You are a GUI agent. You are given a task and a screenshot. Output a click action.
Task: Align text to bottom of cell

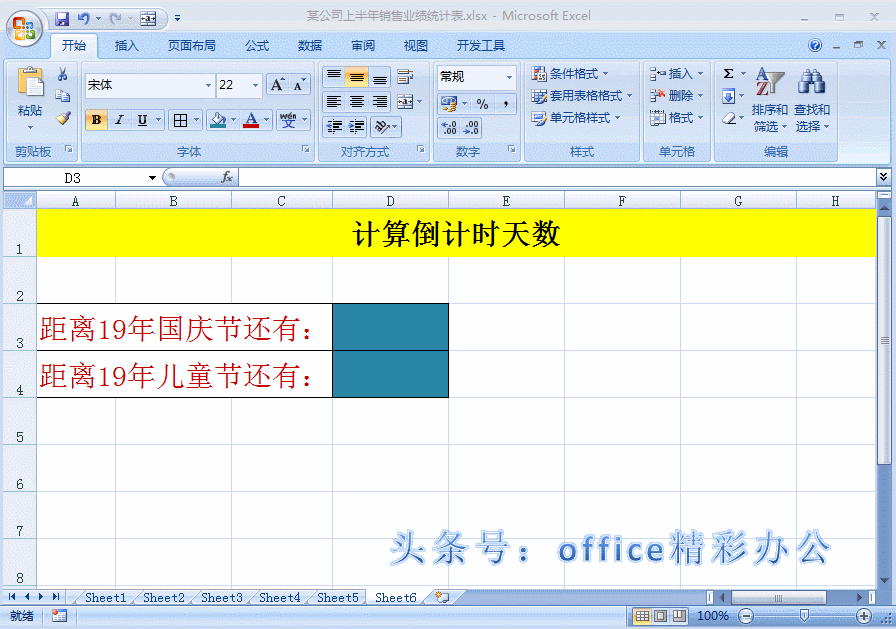click(x=379, y=76)
